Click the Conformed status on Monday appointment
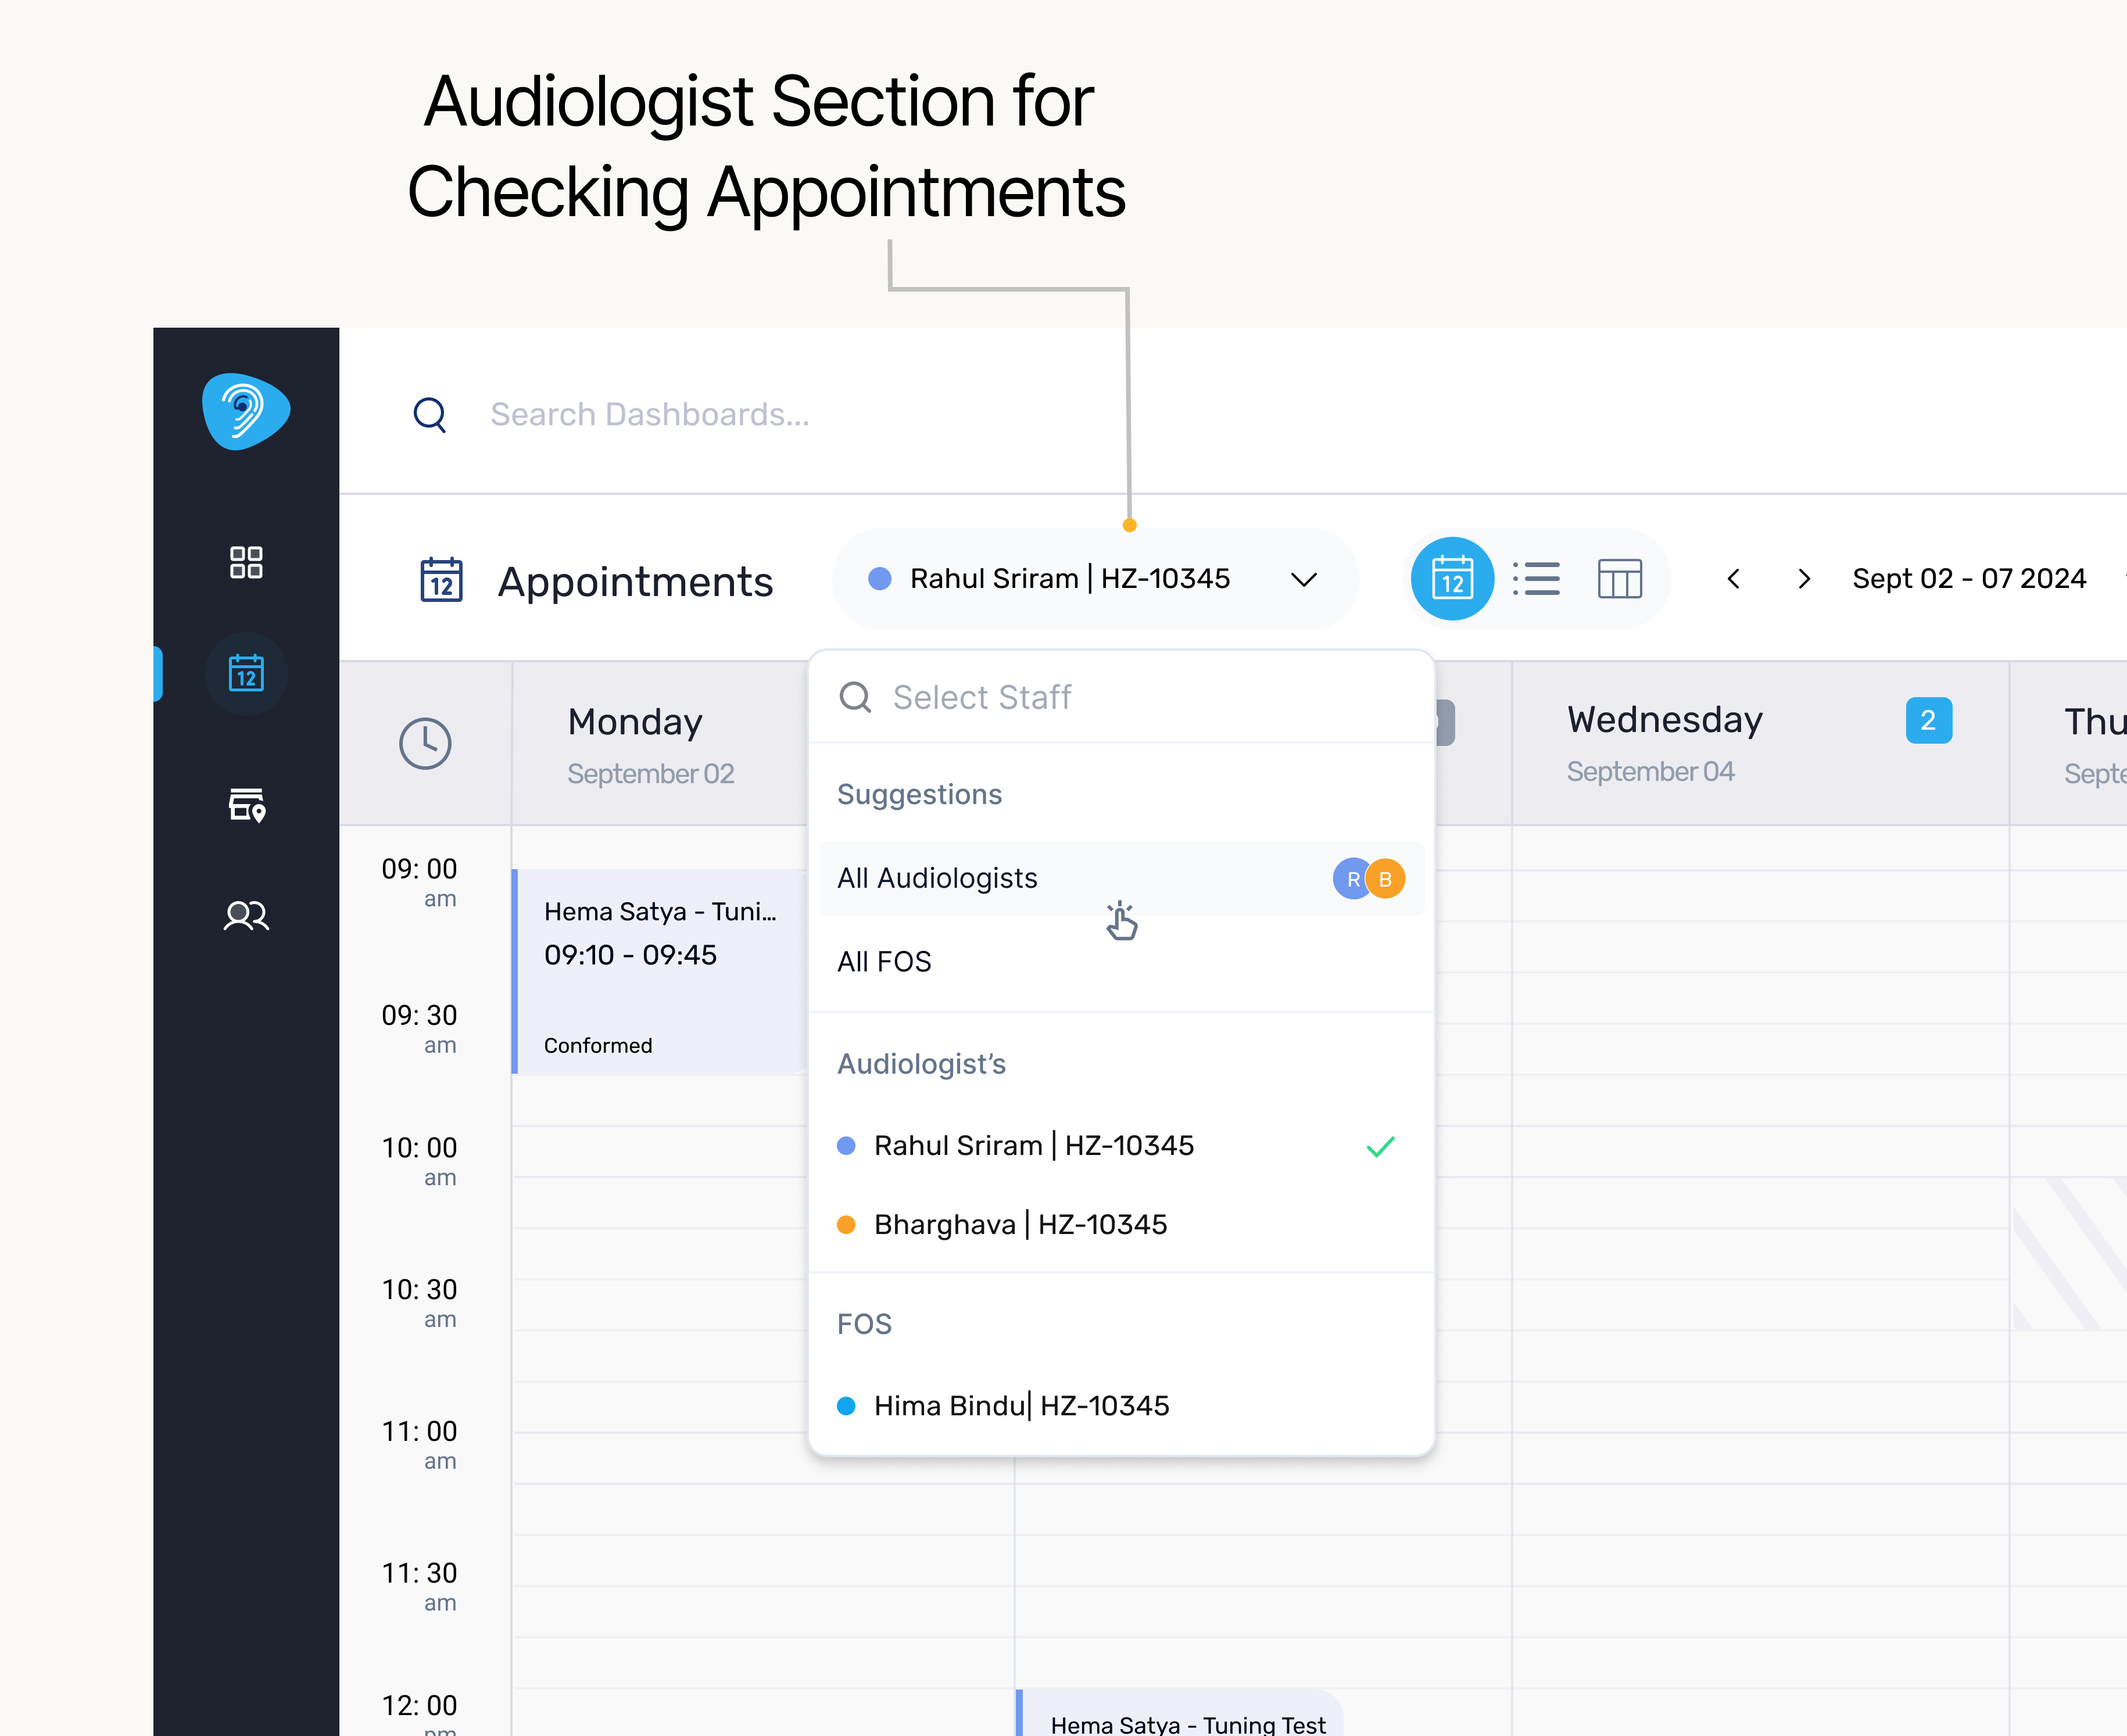The height and width of the screenshot is (1736, 2127). (597, 1045)
